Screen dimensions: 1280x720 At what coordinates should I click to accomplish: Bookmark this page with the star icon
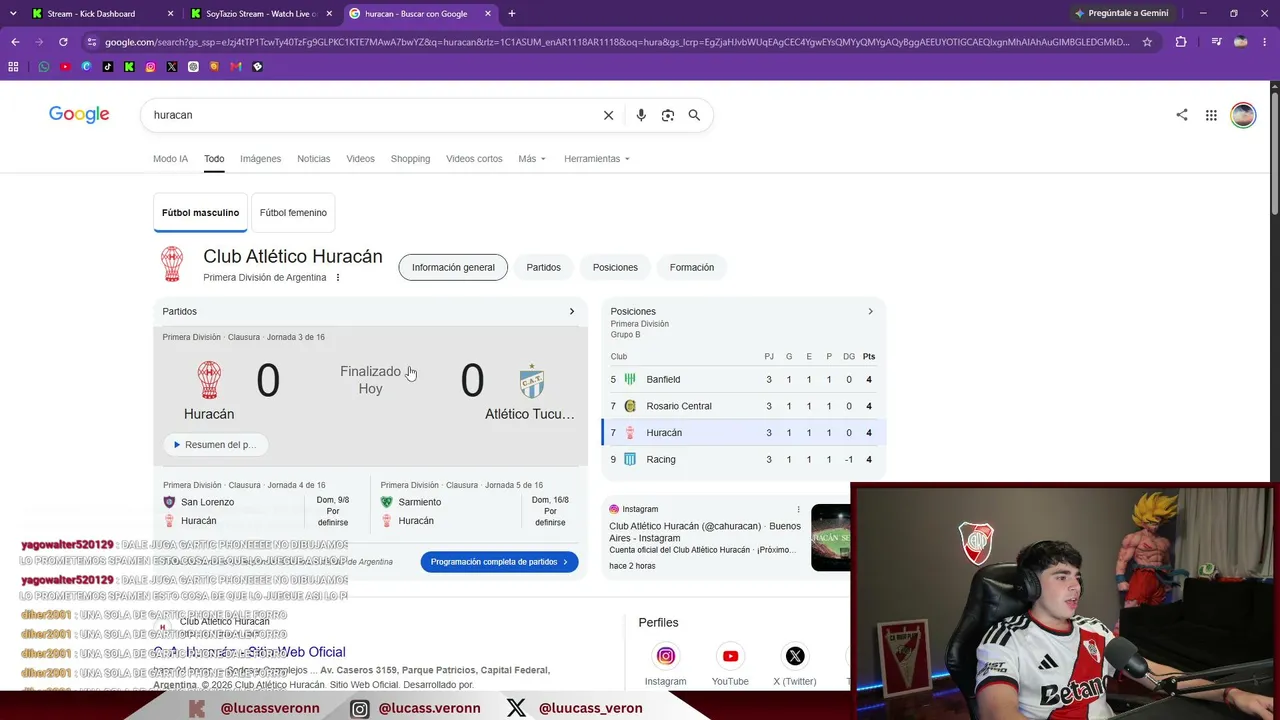coord(1147,42)
